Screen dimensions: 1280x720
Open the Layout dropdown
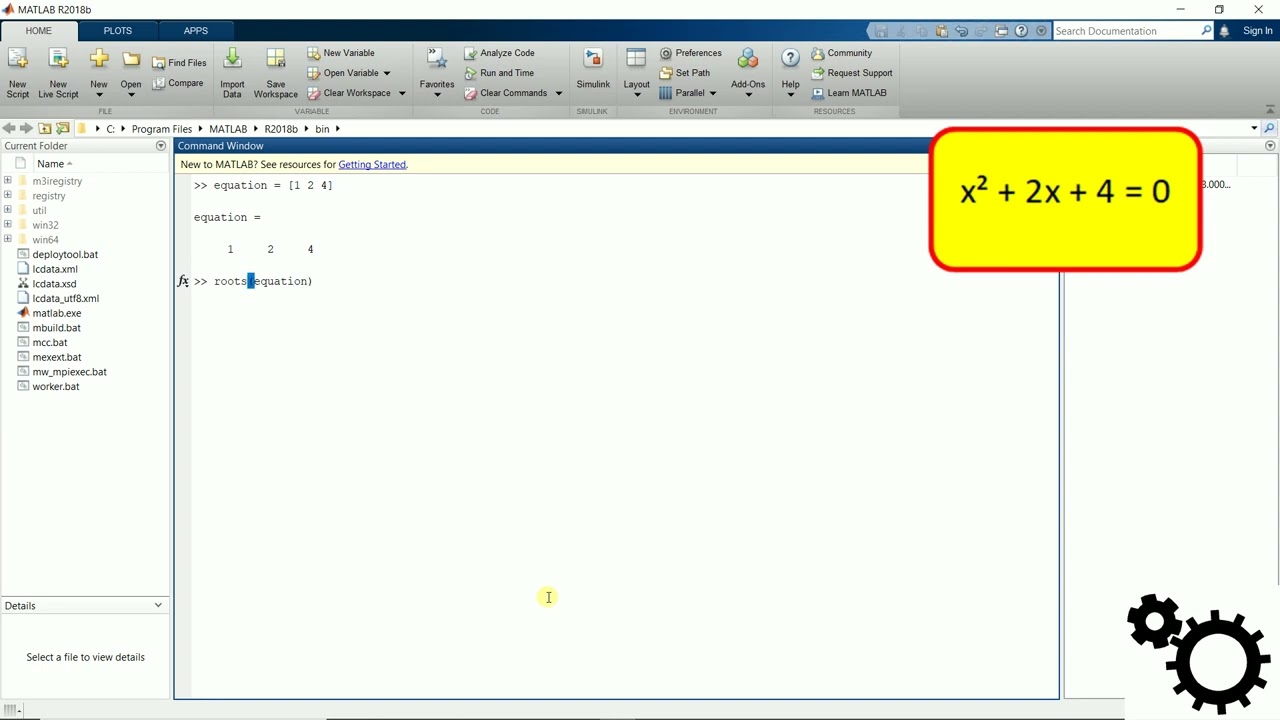point(637,95)
